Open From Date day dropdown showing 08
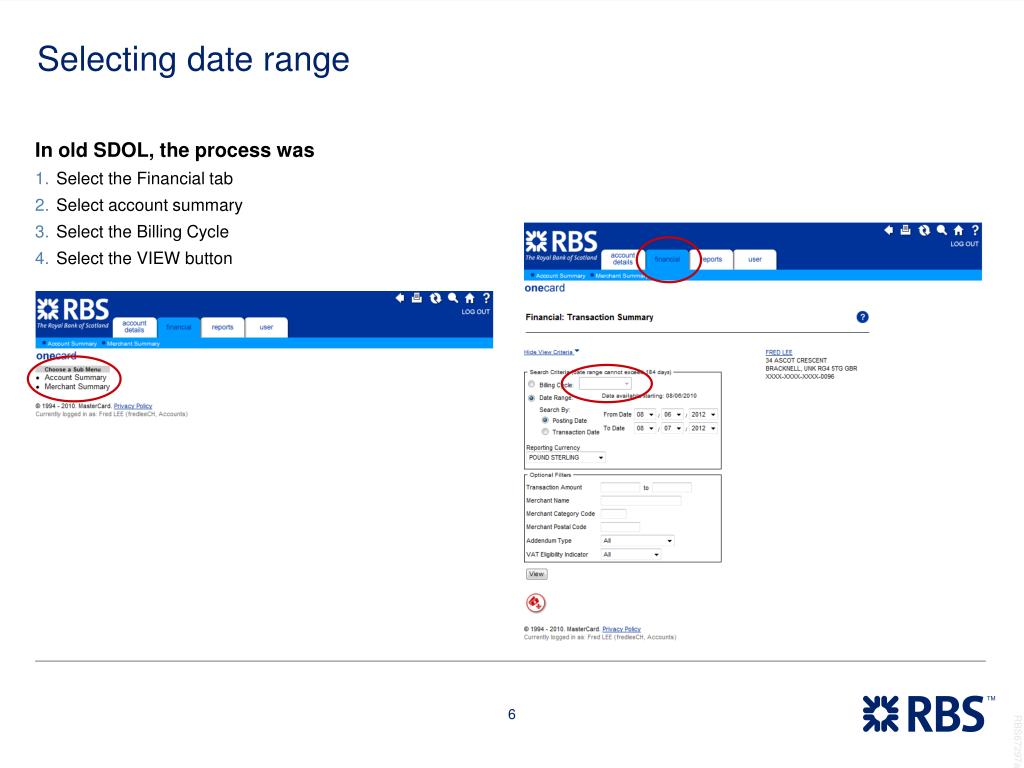 tap(645, 415)
